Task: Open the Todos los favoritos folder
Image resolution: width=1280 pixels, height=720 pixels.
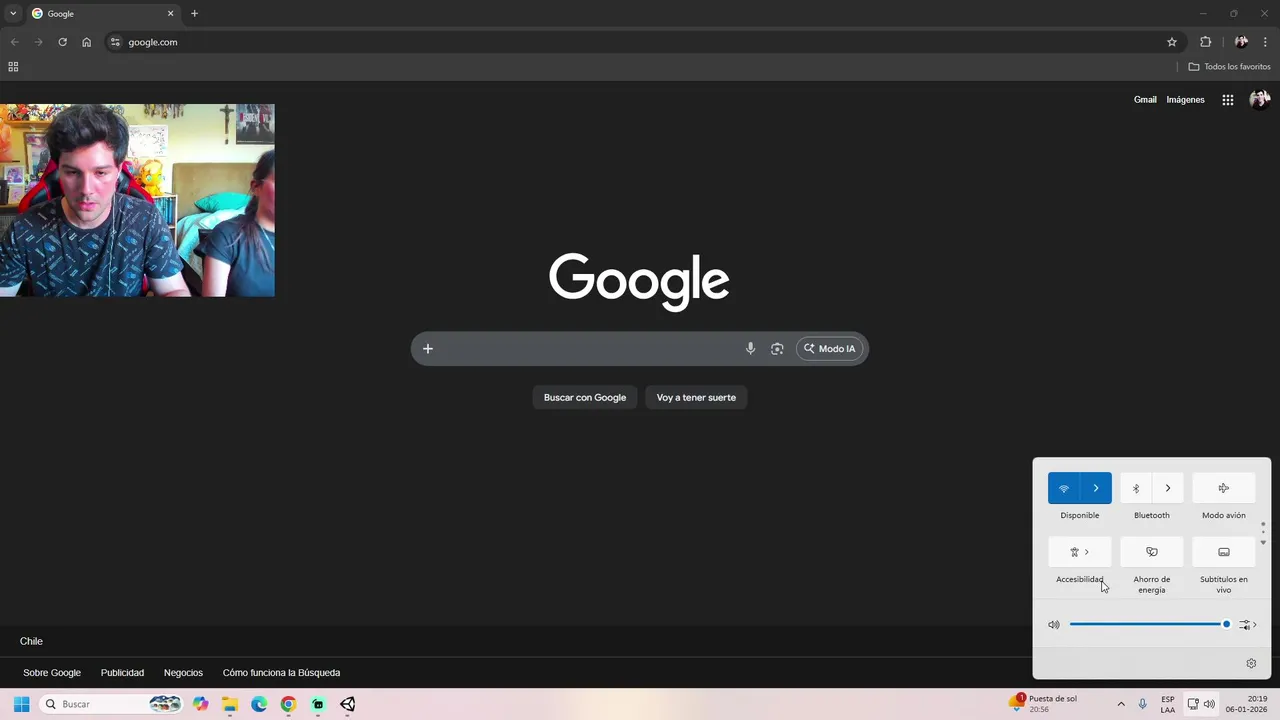Action: (1229, 67)
